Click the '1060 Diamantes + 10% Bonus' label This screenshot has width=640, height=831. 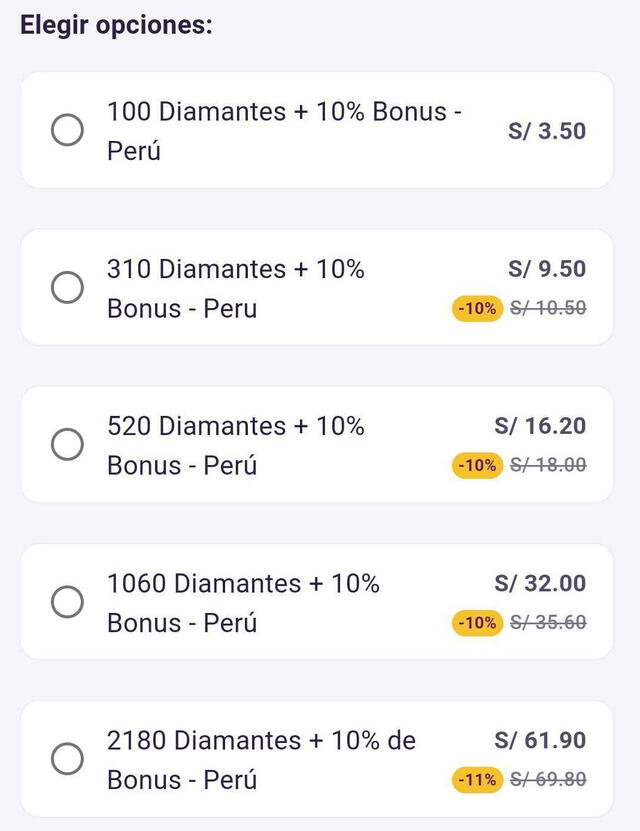pyautogui.click(x=243, y=603)
